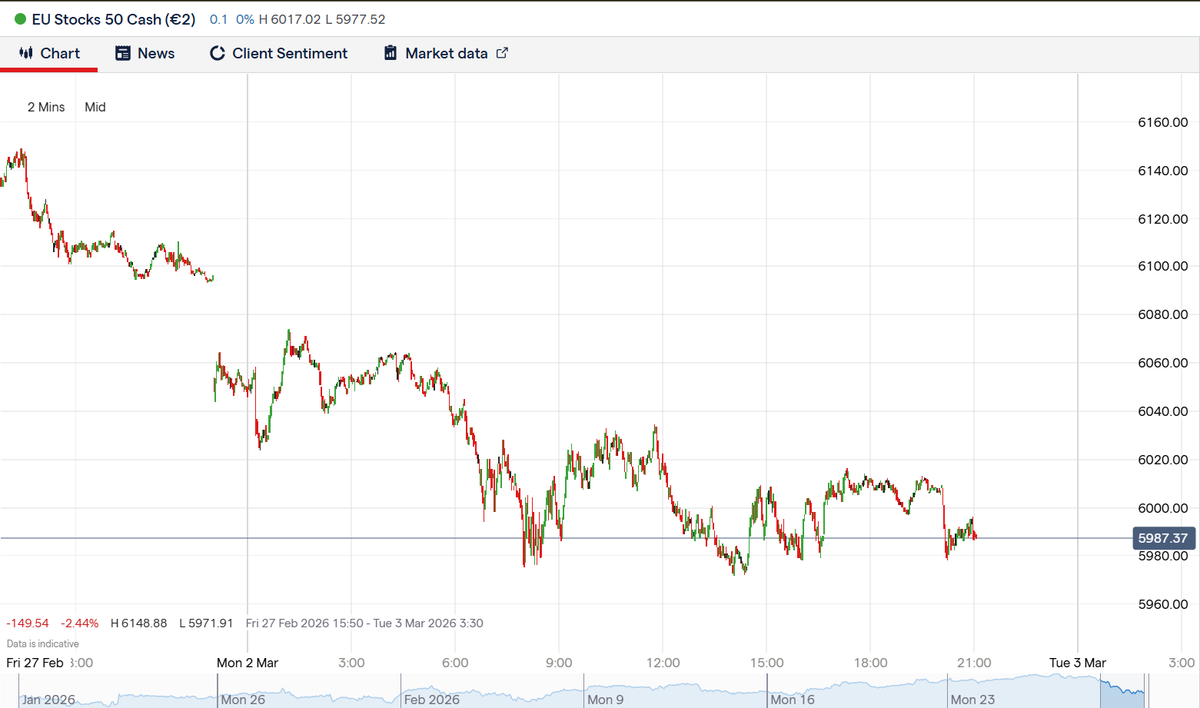Click the green market-status dot
Viewport: 1200px width, 708px height.
click(x=18, y=18)
